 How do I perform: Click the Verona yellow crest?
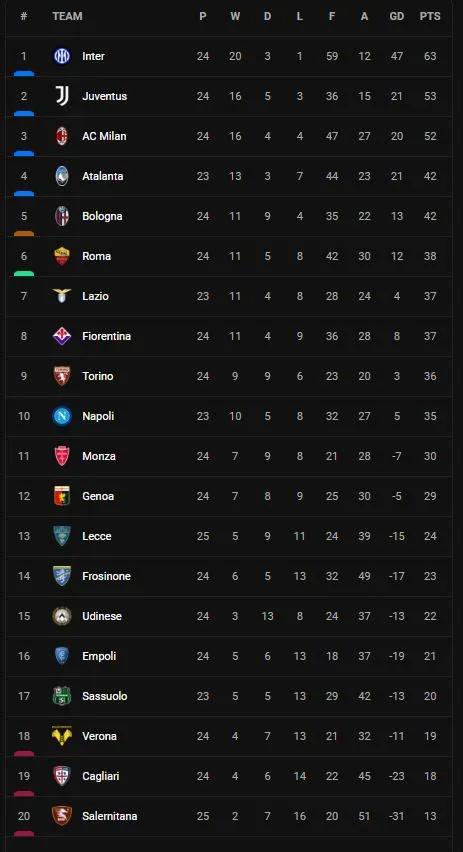(62, 736)
